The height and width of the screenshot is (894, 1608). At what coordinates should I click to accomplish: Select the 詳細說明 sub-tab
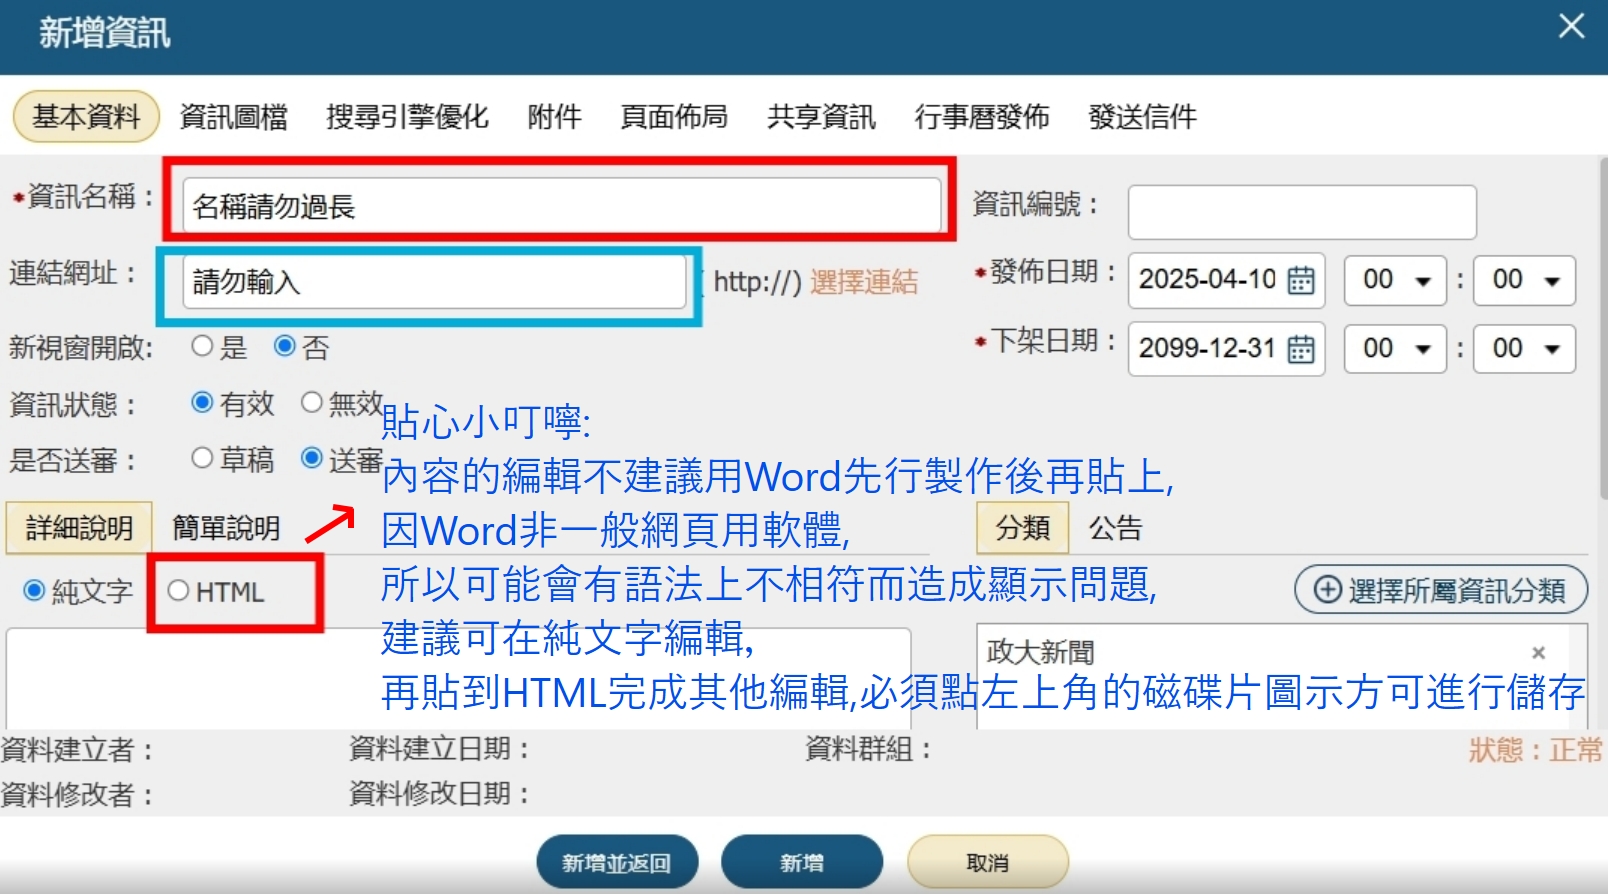79,527
